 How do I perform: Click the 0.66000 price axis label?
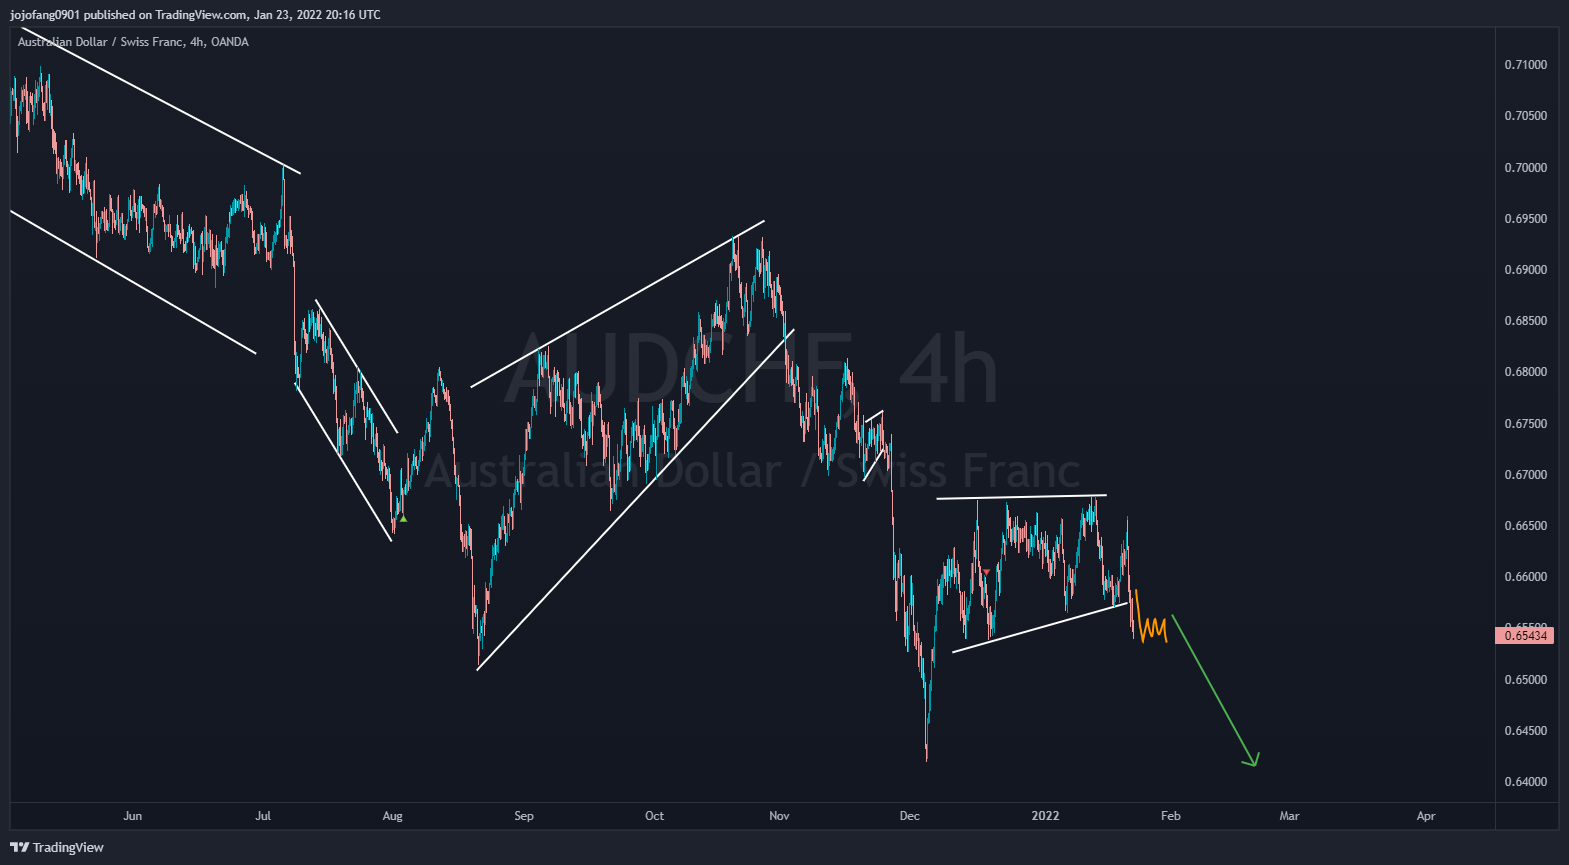click(x=1525, y=577)
